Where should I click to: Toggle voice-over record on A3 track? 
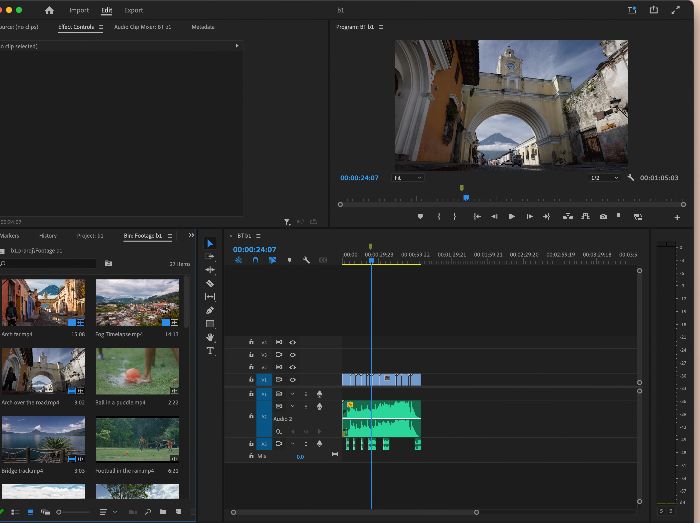pyautogui.click(x=319, y=444)
